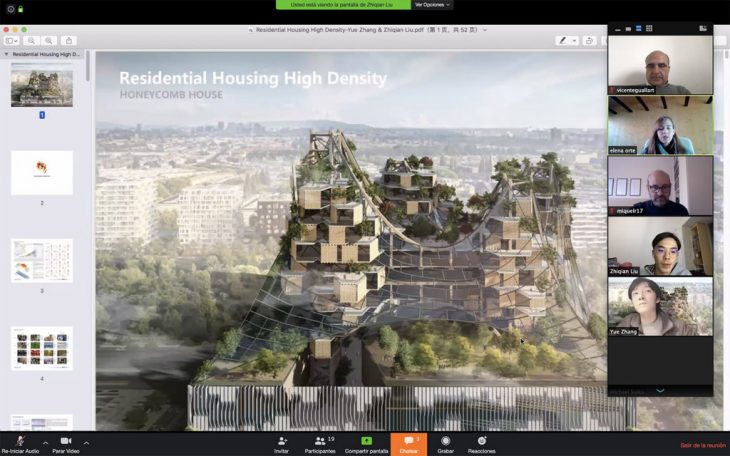Expand the video options arrow beside Parar Video
This screenshot has height=456, width=730.
point(86,442)
